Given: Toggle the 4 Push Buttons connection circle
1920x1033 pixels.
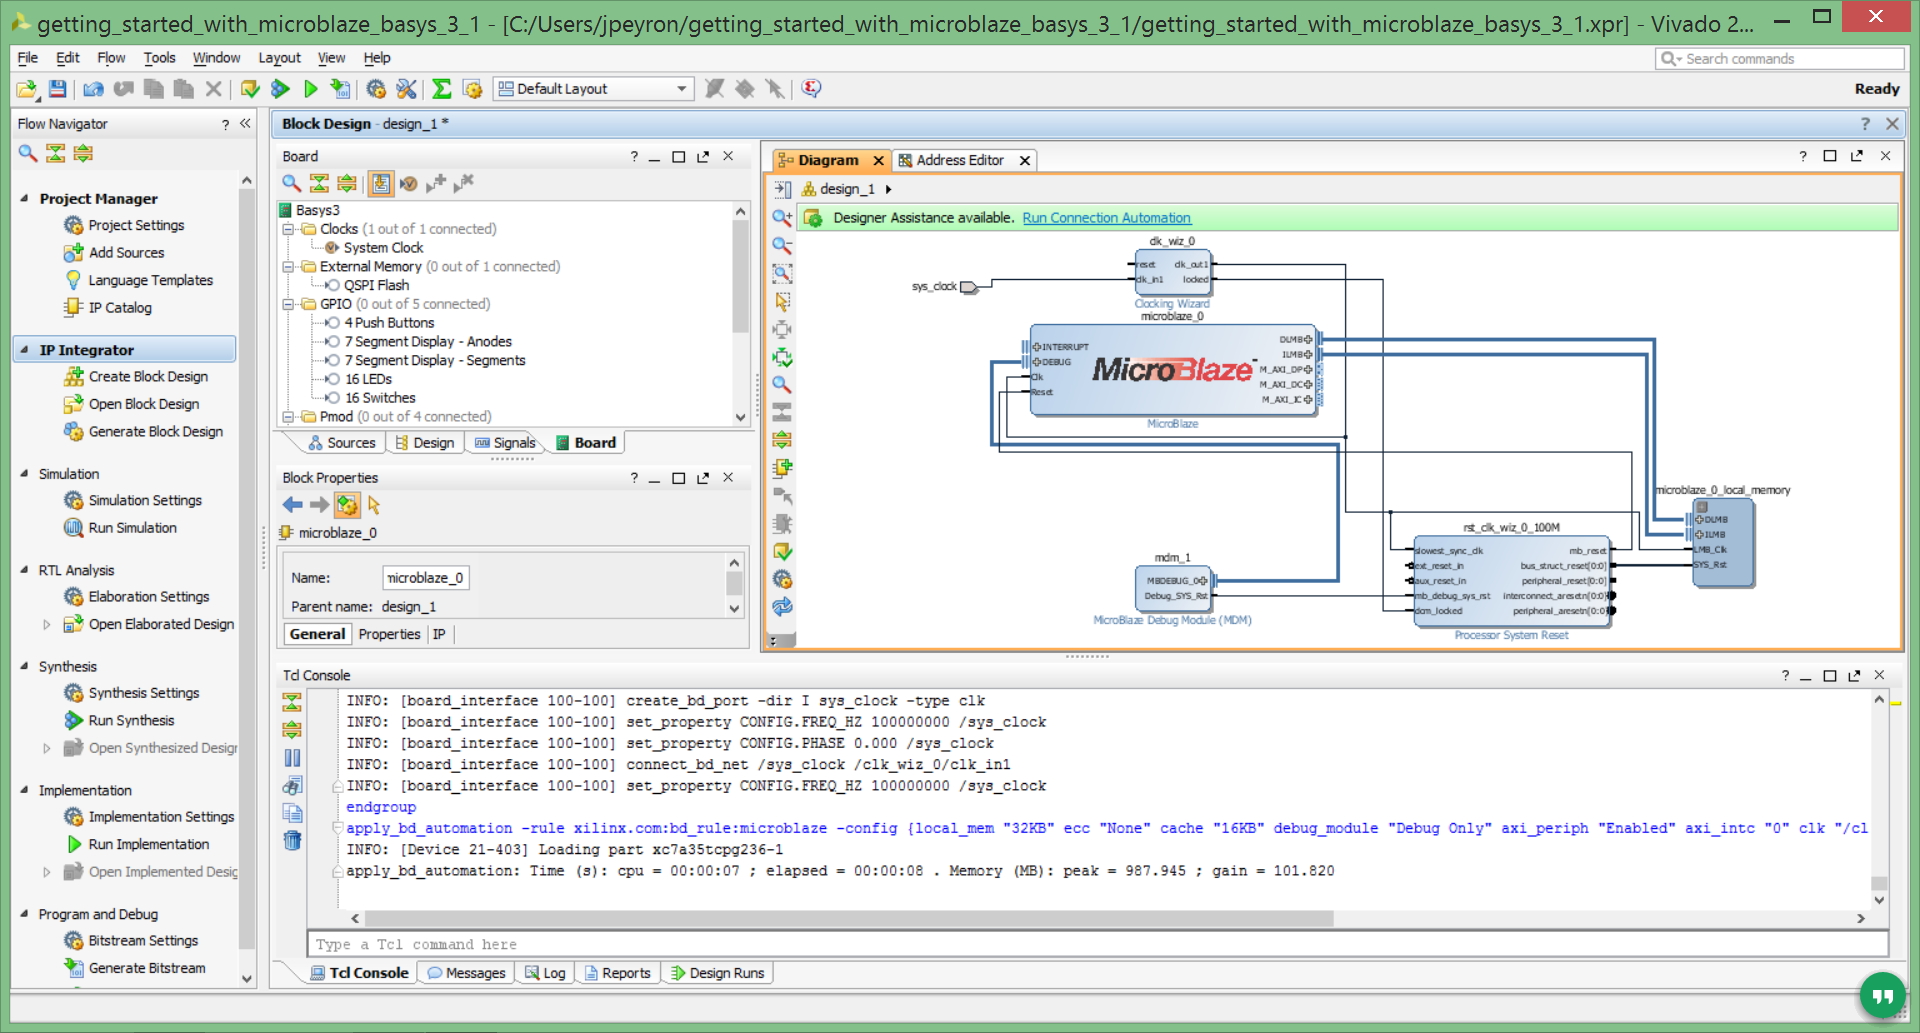Looking at the screenshot, I should [x=332, y=323].
